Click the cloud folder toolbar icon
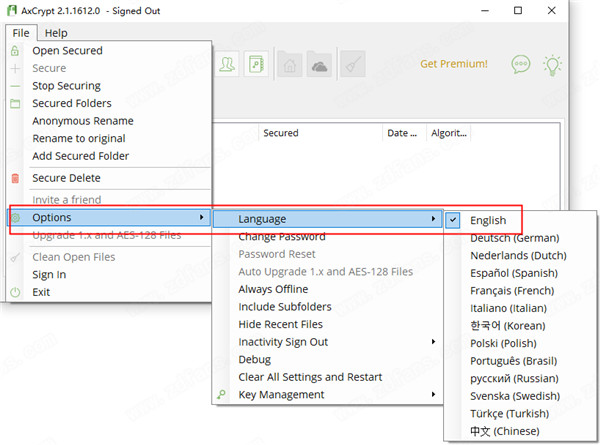This screenshot has width=600, height=445. click(319, 64)
